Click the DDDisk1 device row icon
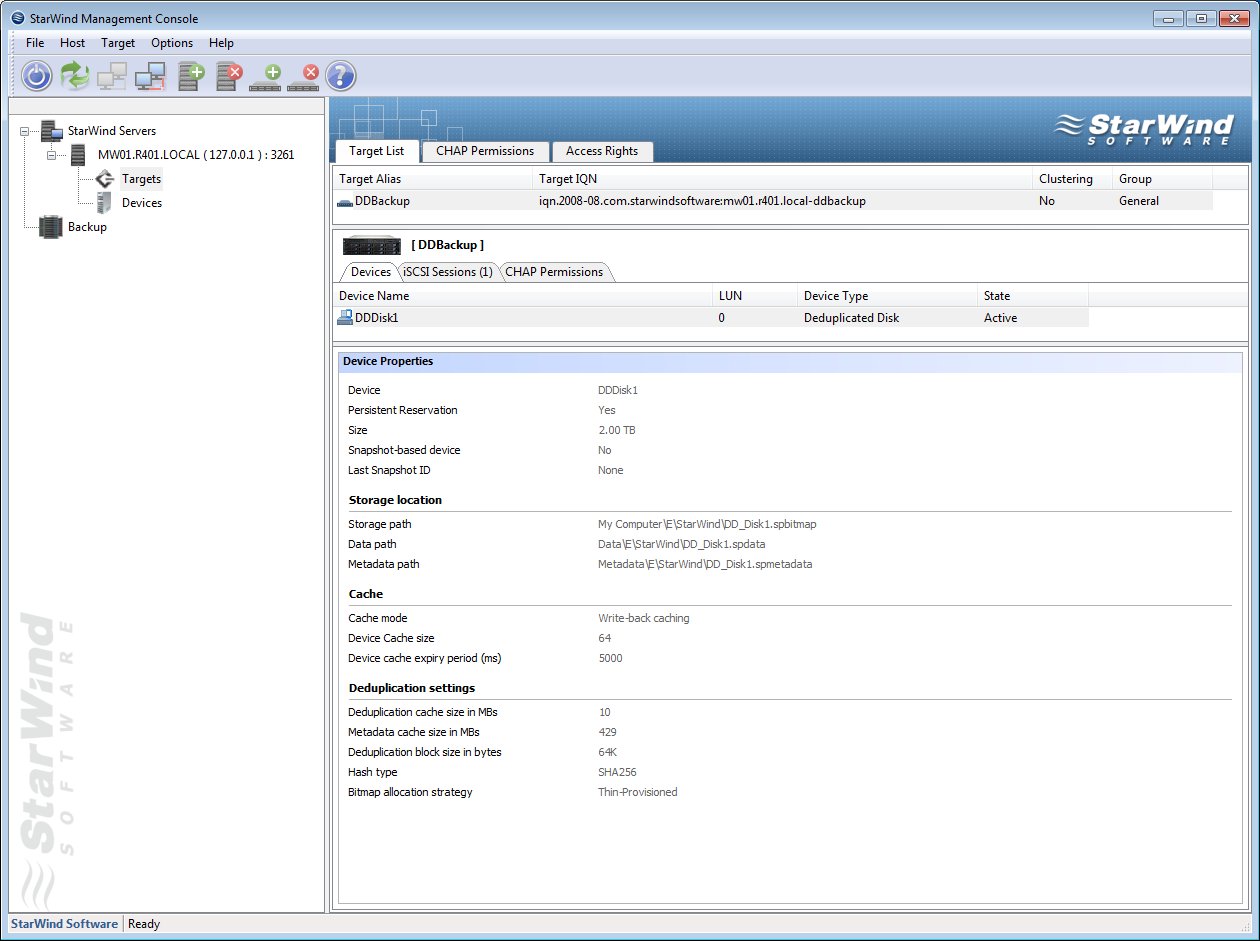This screenshot has width=1260, height=941. coord(345,318)
